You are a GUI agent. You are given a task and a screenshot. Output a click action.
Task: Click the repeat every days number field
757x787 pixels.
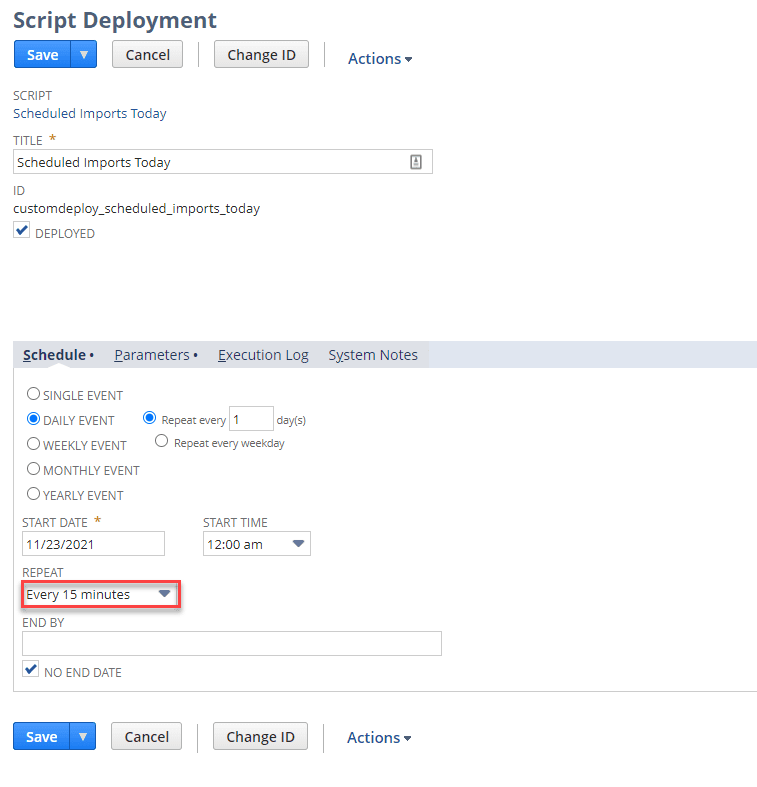coord(251,419)
